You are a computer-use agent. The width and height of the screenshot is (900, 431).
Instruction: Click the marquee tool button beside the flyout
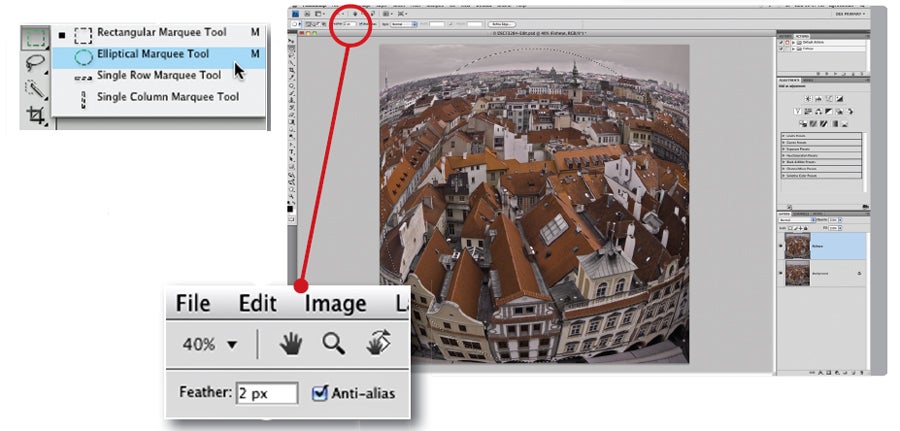tap(36, 37)
